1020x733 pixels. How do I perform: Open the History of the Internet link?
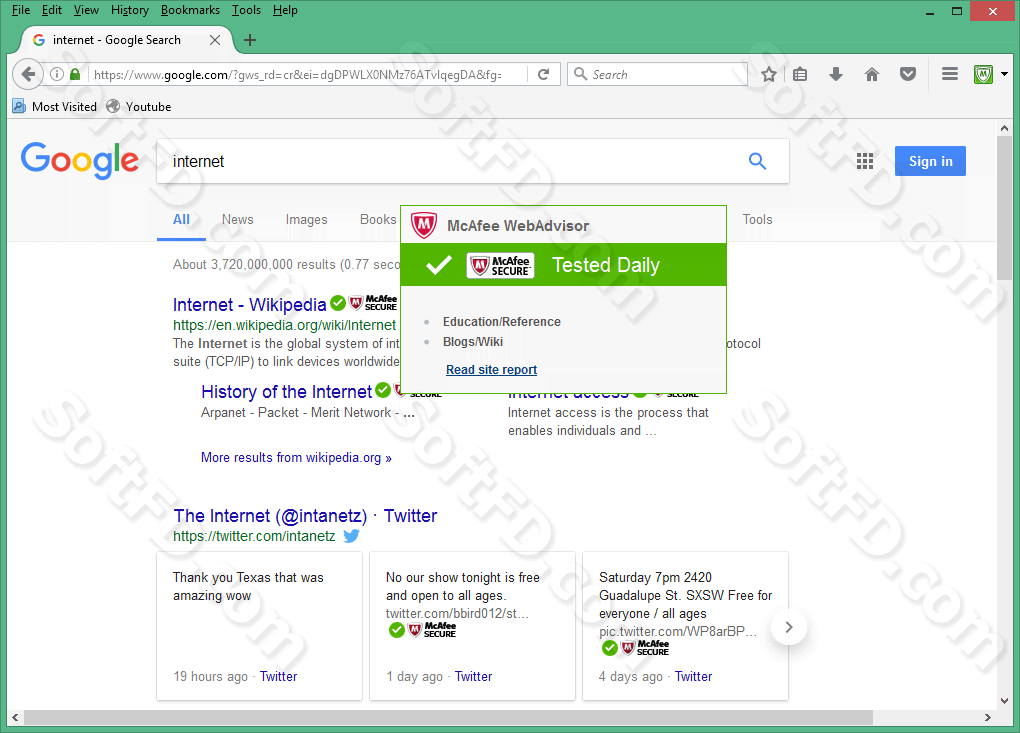[286, 392]
